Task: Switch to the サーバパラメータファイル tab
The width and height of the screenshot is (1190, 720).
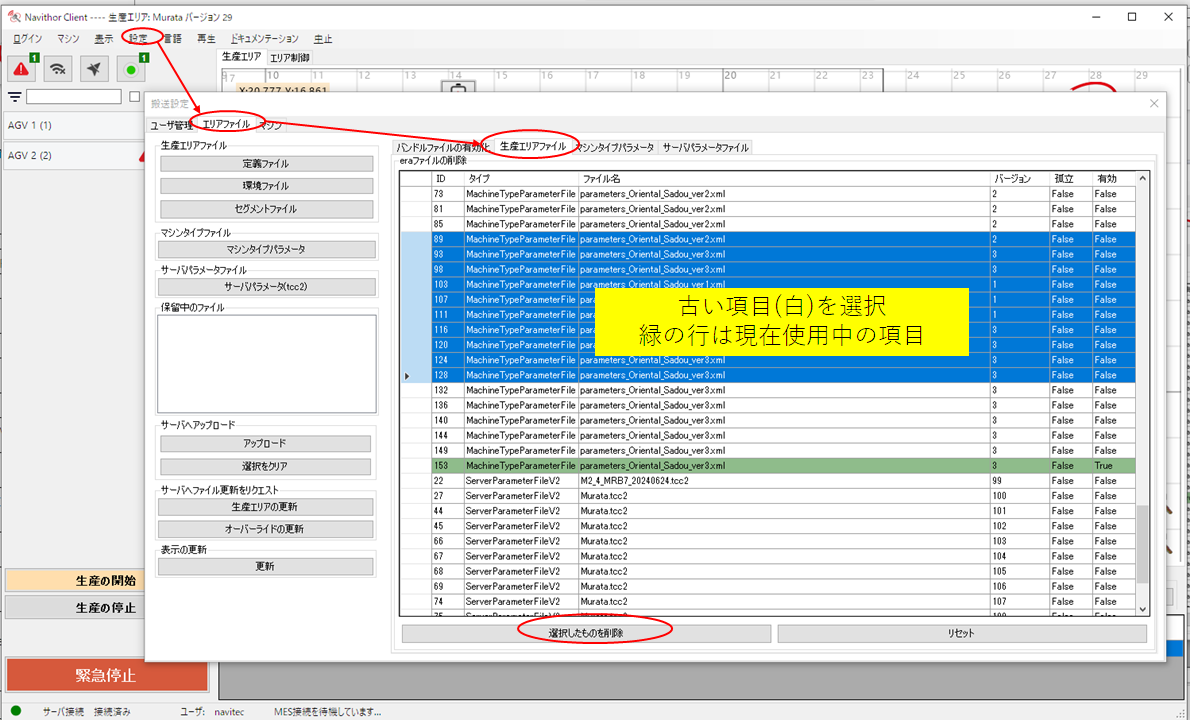Action: pos(705,147)
